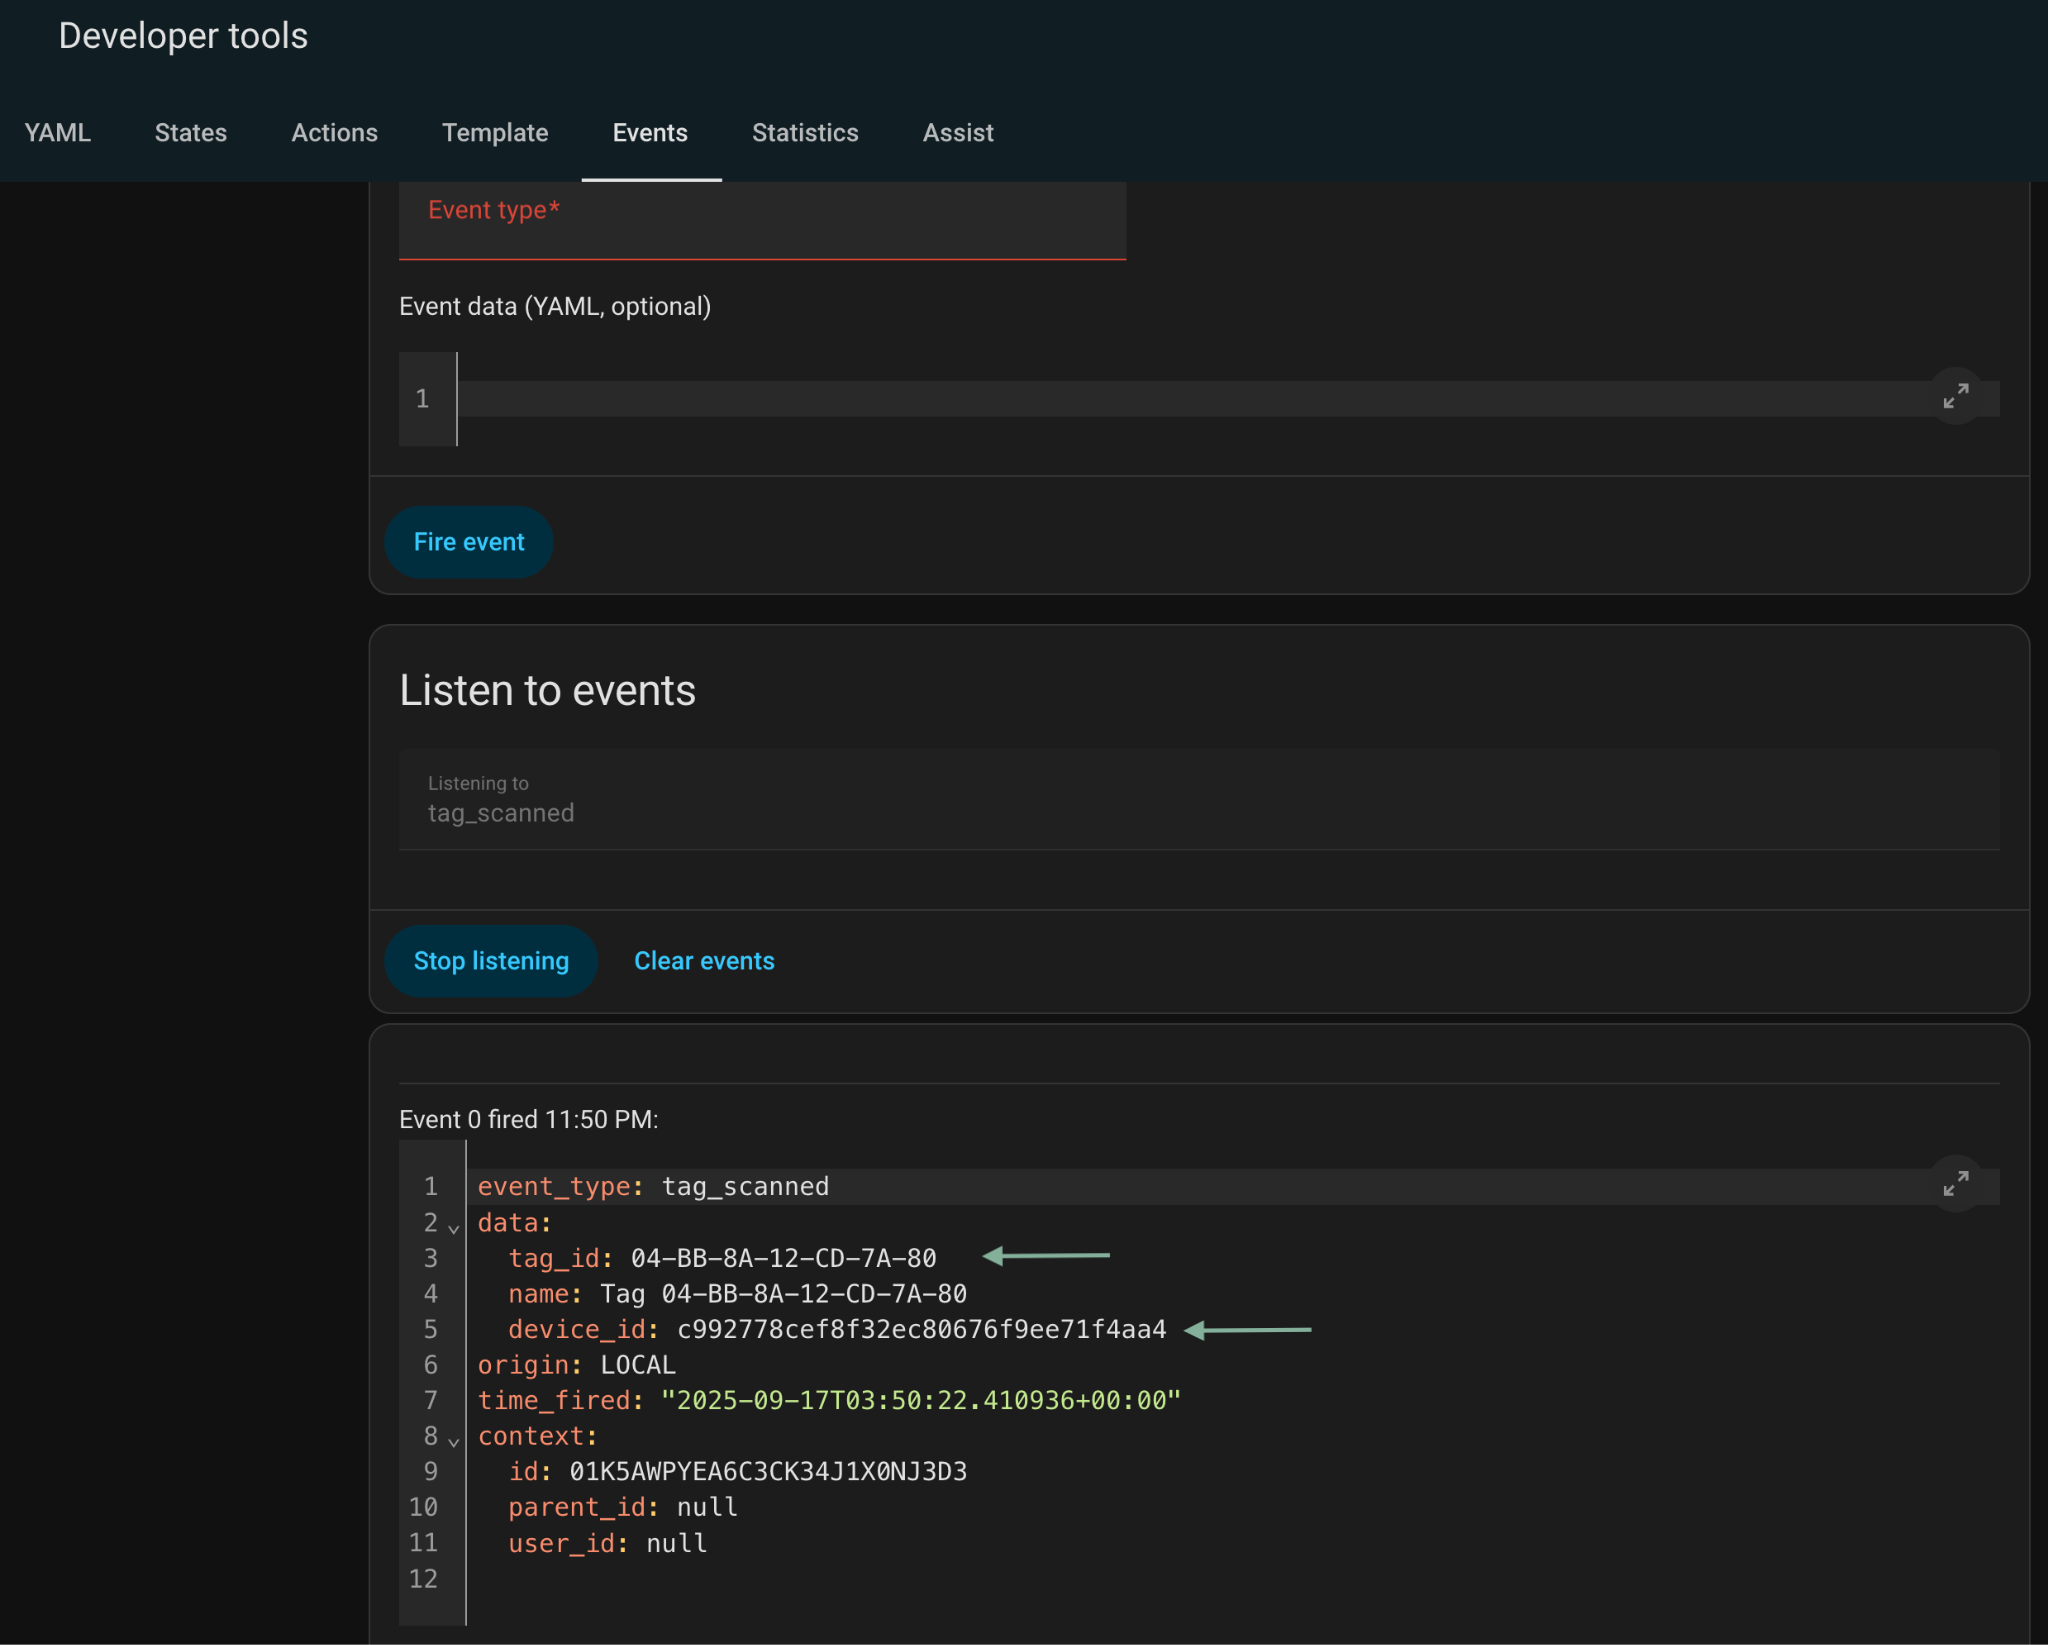The width and height of the screenshot is (2048, 1645).
Task: Go to the Actions tab
Action: pos(334,133)
